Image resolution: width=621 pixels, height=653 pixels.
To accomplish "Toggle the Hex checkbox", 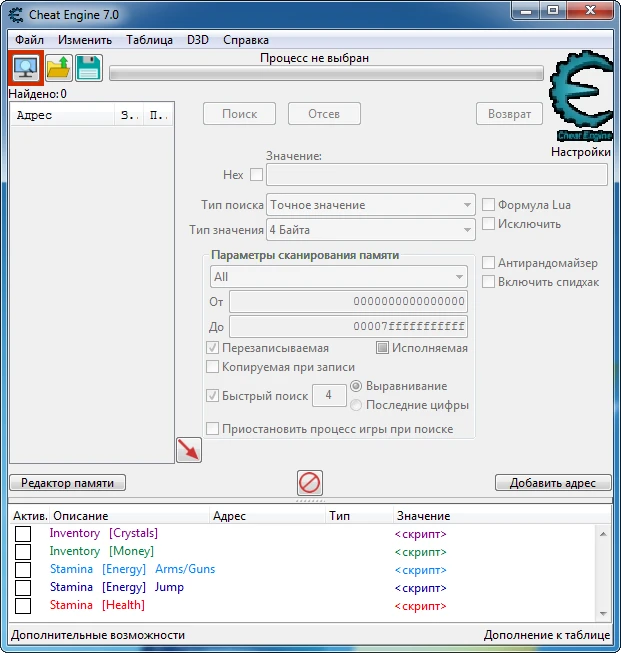I will pyautogui.click(x=256, y=174).
